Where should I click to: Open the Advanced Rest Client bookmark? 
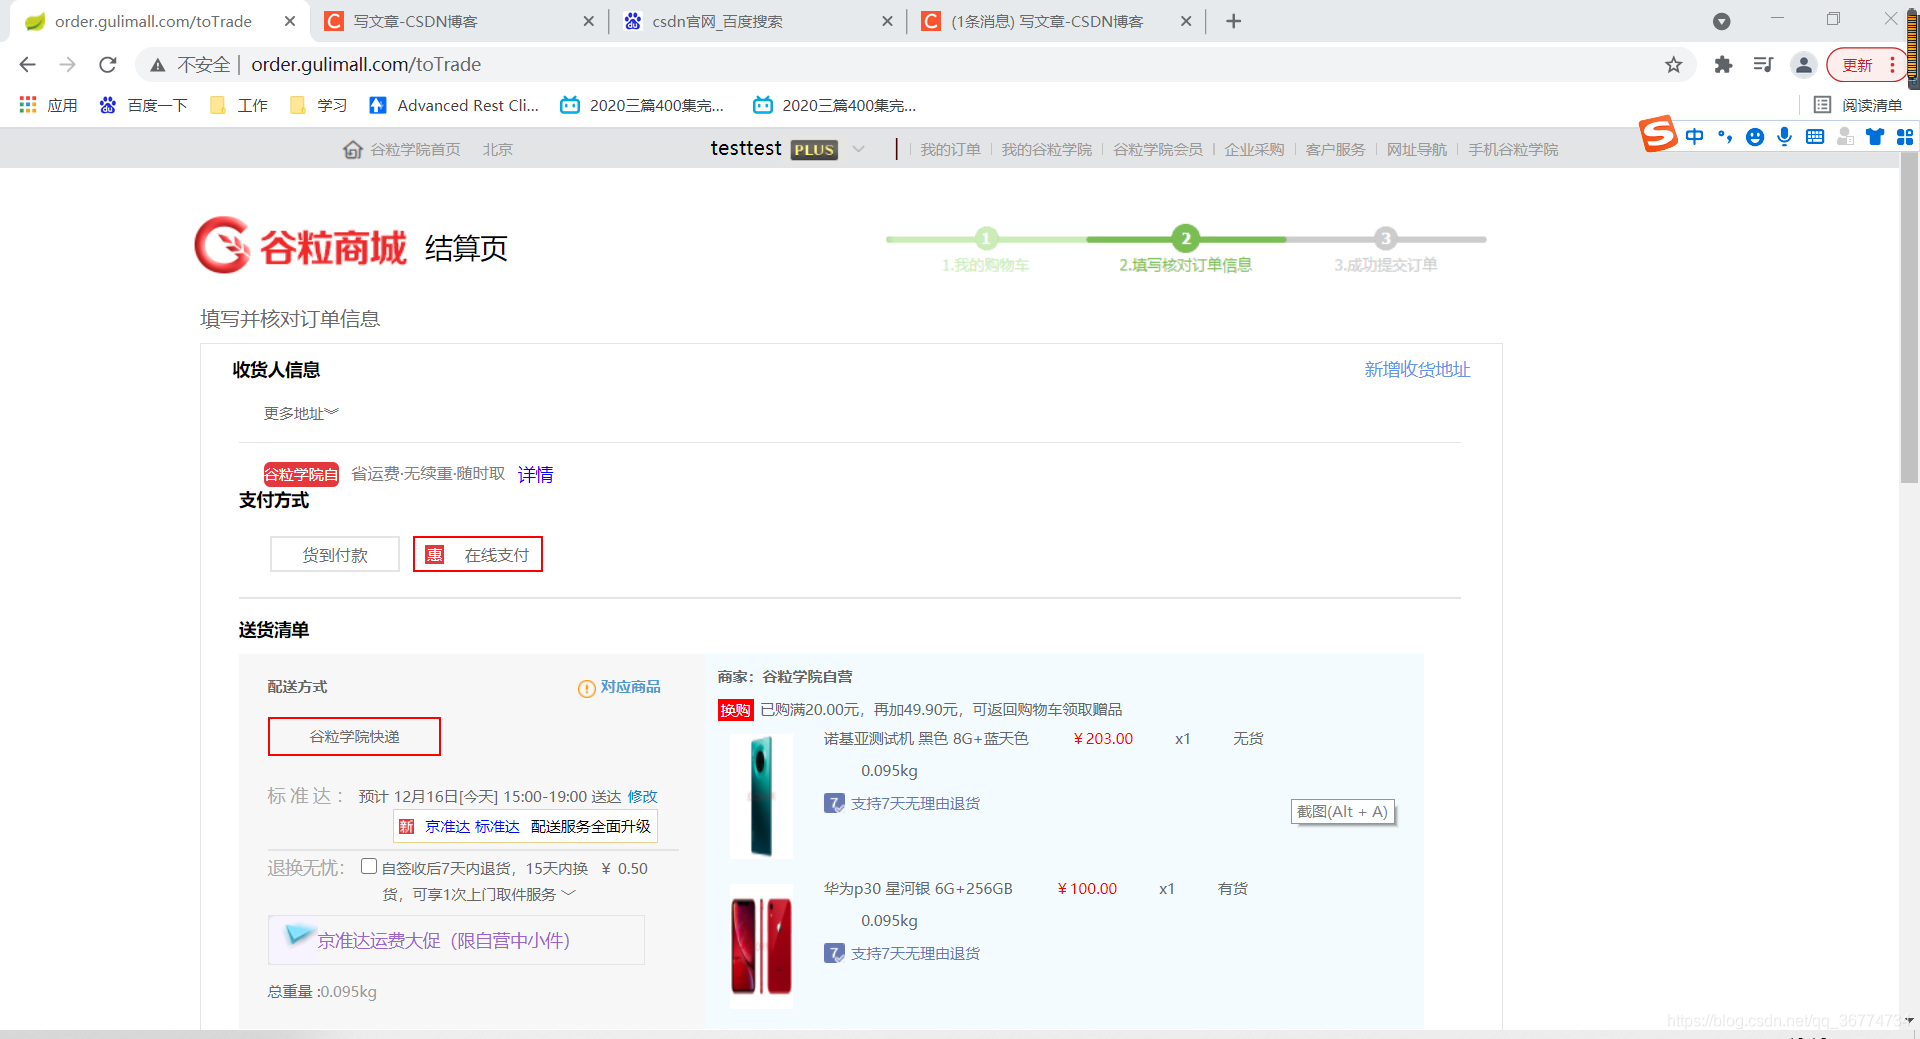point(454,105)
